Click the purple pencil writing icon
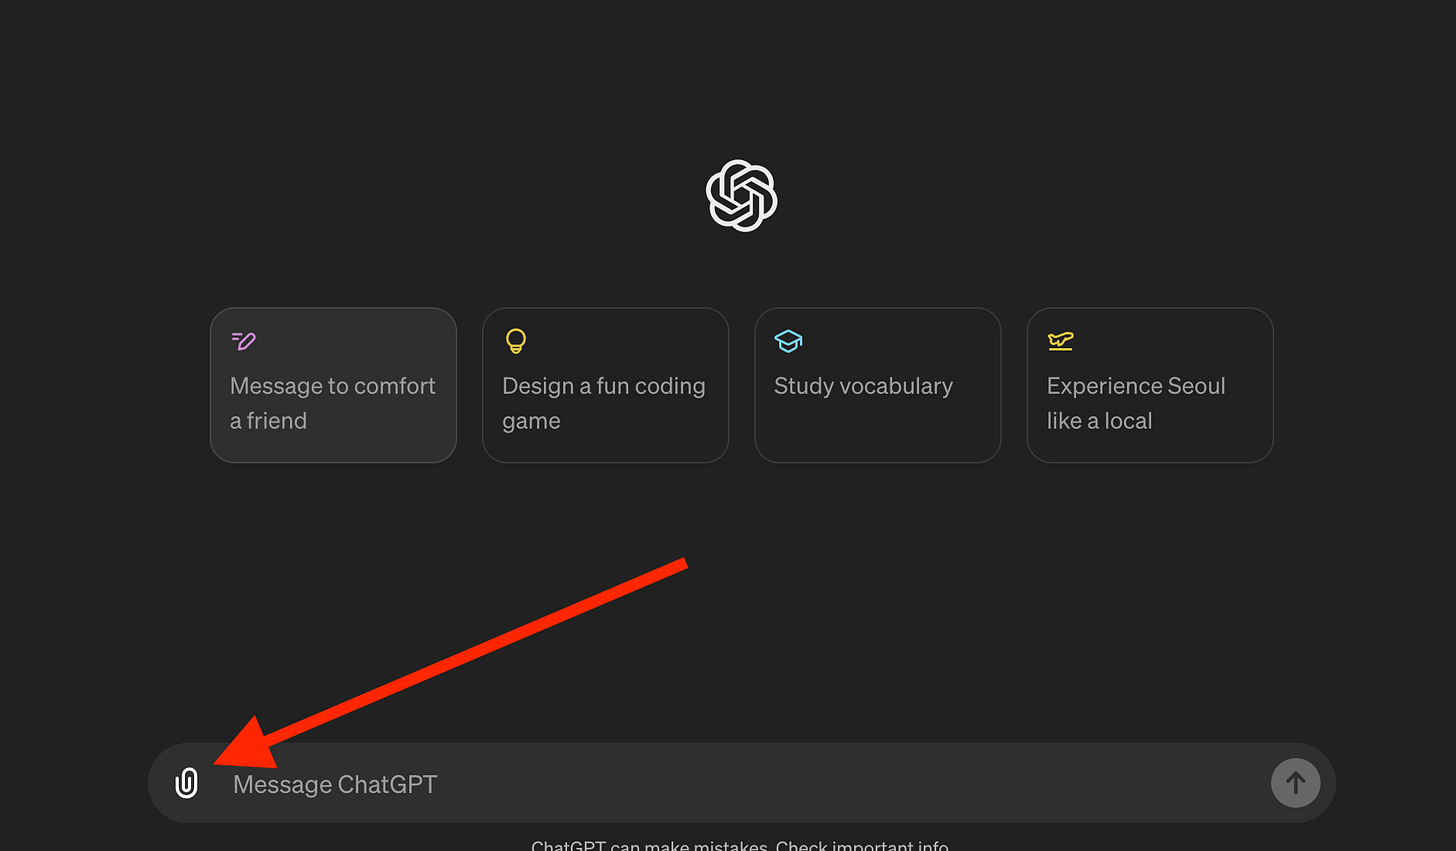 click(243, 341)
